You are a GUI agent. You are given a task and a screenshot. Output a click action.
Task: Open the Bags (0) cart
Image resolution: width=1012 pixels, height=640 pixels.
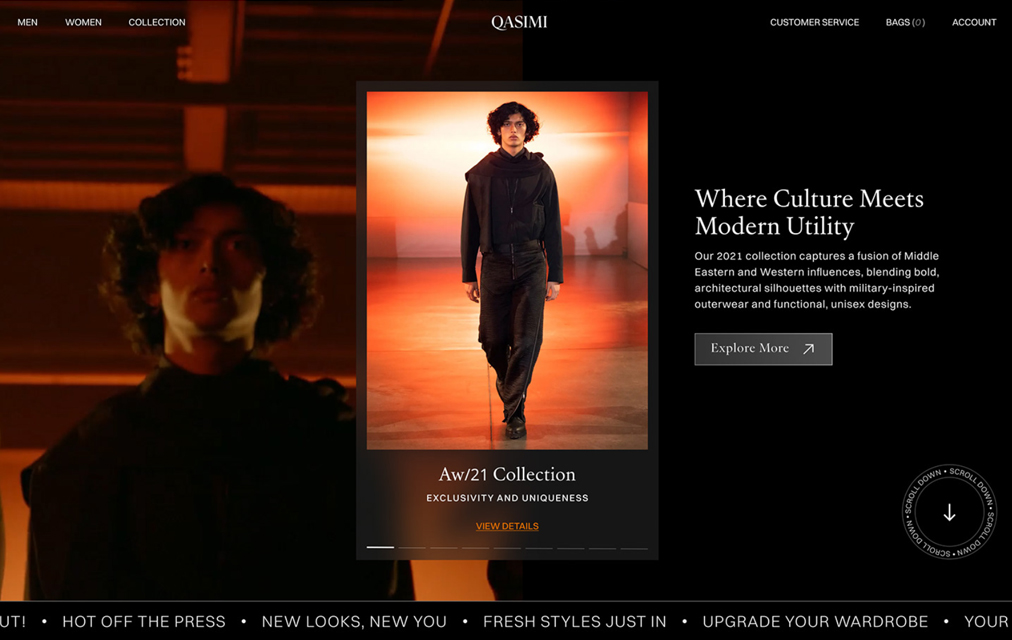(905, 22)
